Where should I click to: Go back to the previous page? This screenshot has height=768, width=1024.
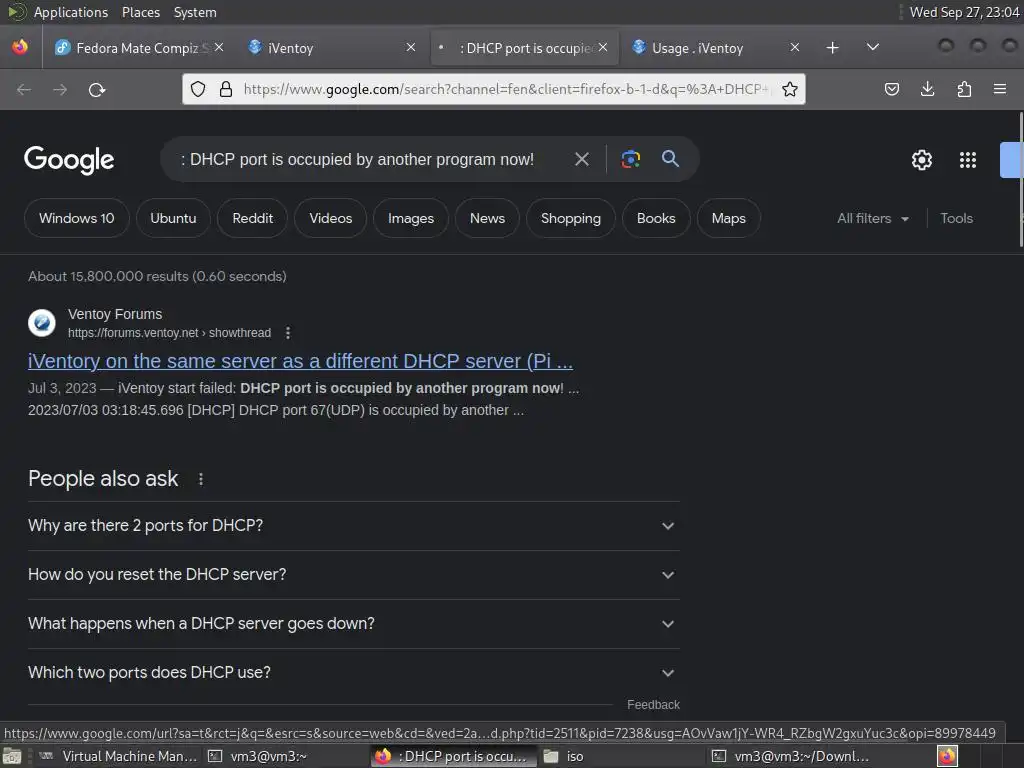tap(24, 89)
